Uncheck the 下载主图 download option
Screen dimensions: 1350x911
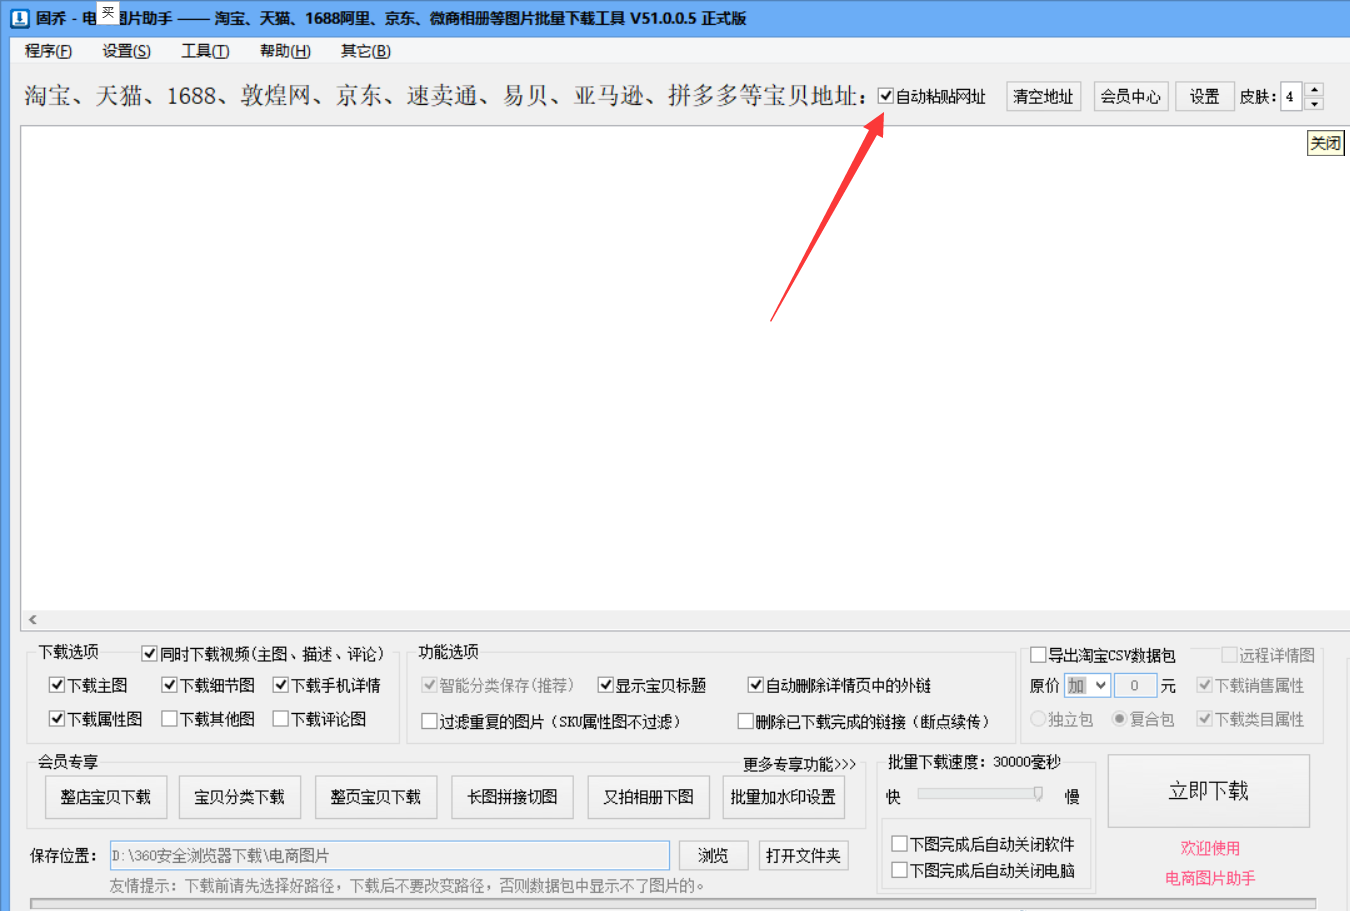[x=57, y=685]
